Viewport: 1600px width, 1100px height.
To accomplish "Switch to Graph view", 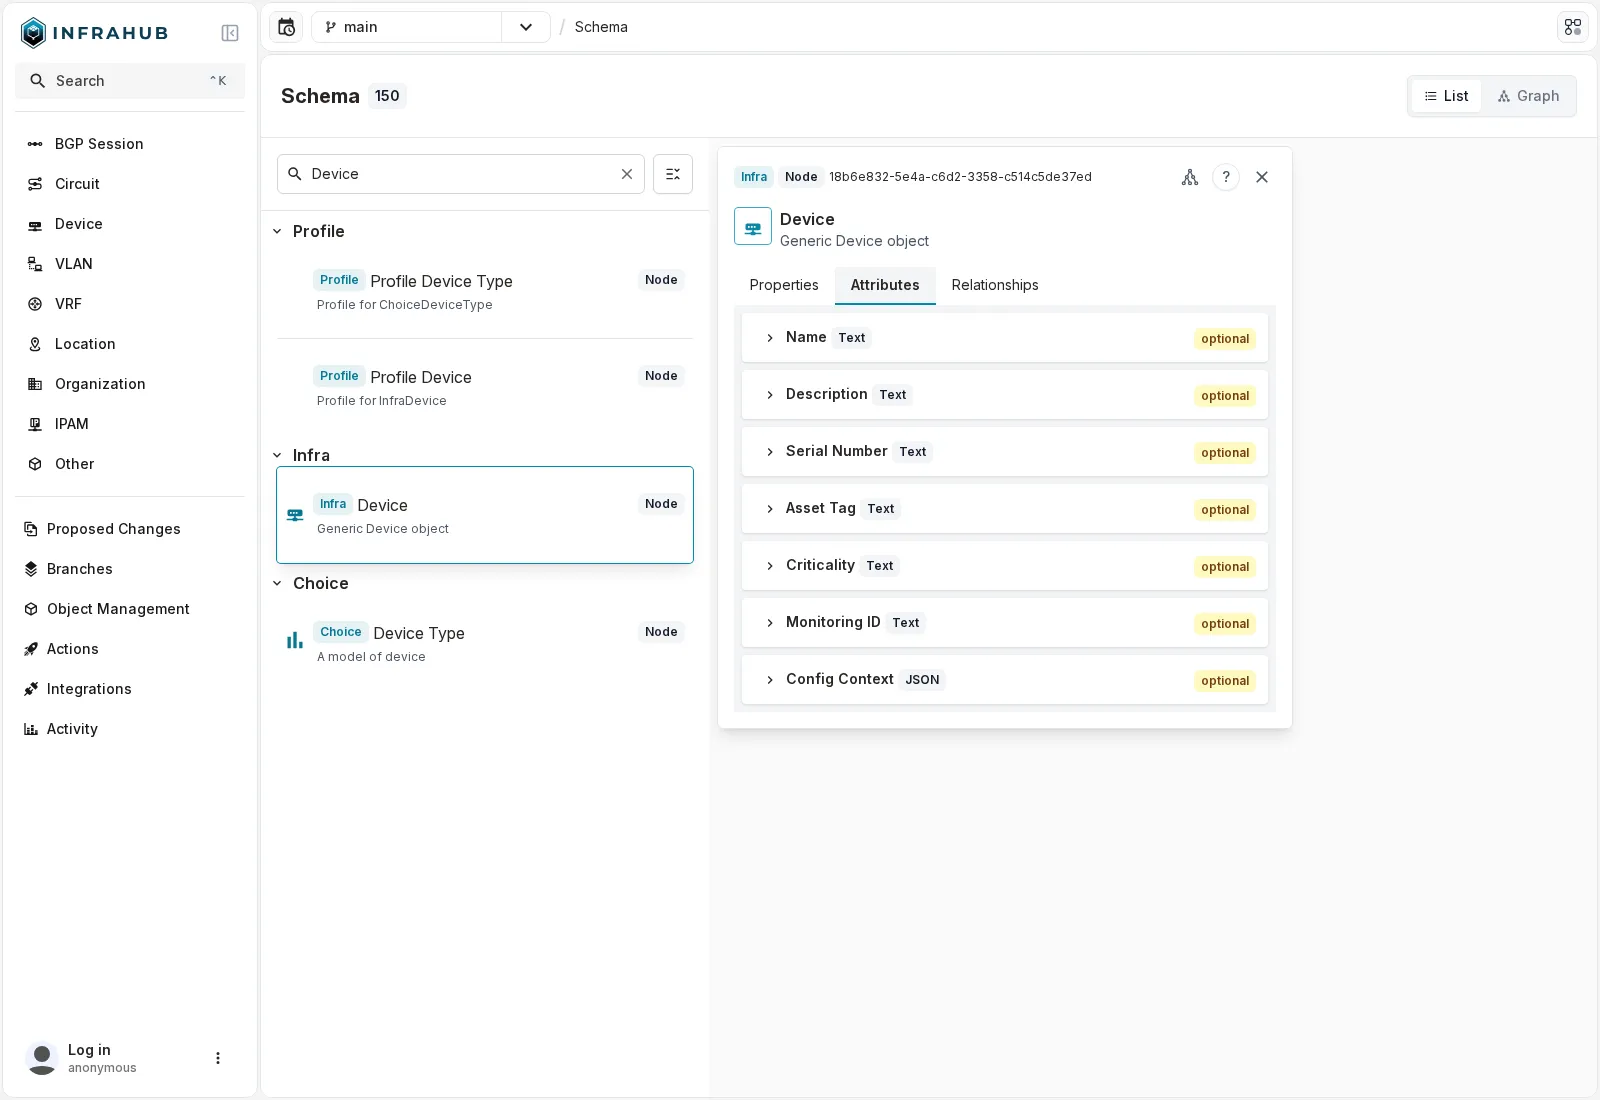I will tap(1528, 96).
